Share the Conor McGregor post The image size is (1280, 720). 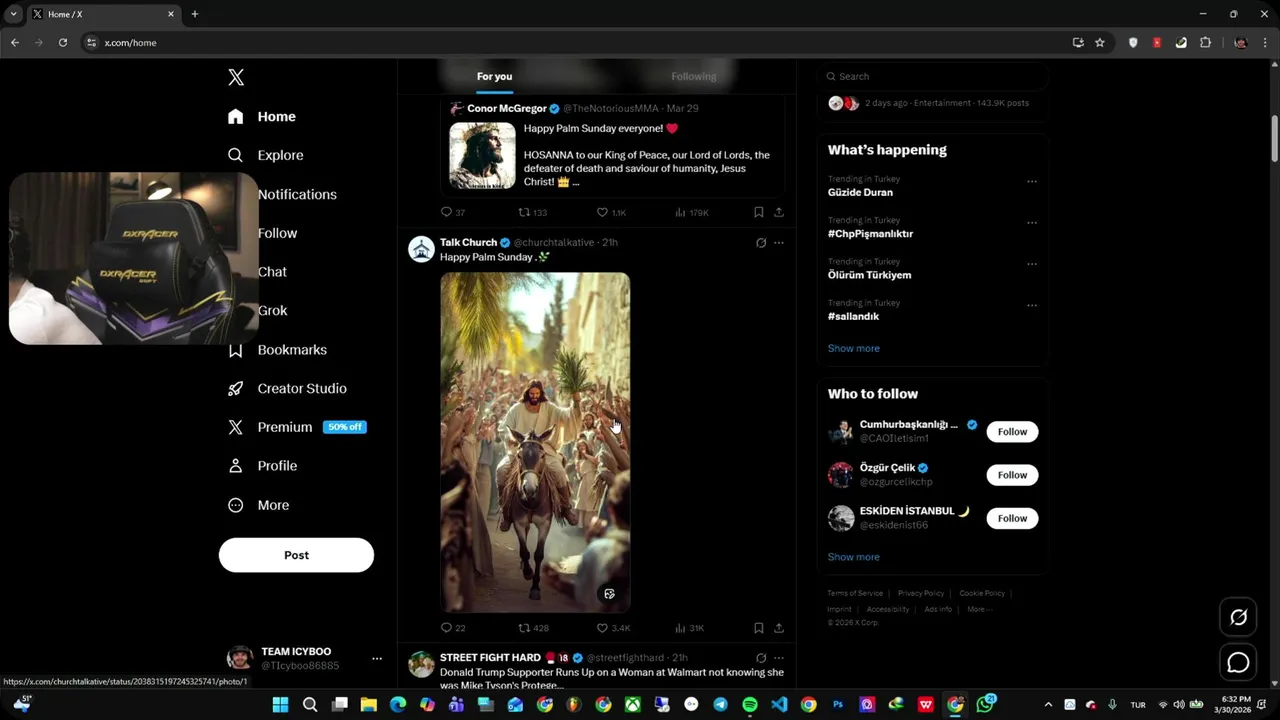pyautogui.click(x=779, y=212)
